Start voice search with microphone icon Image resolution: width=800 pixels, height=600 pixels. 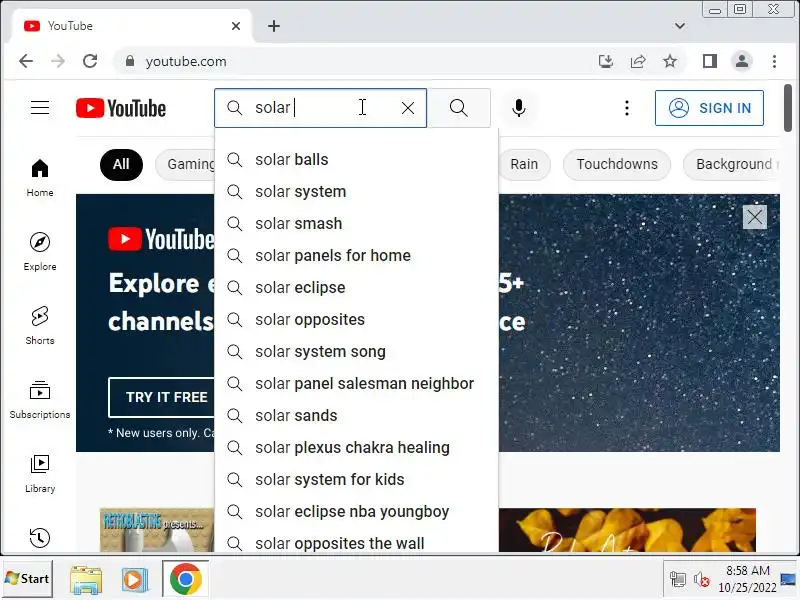519,108
